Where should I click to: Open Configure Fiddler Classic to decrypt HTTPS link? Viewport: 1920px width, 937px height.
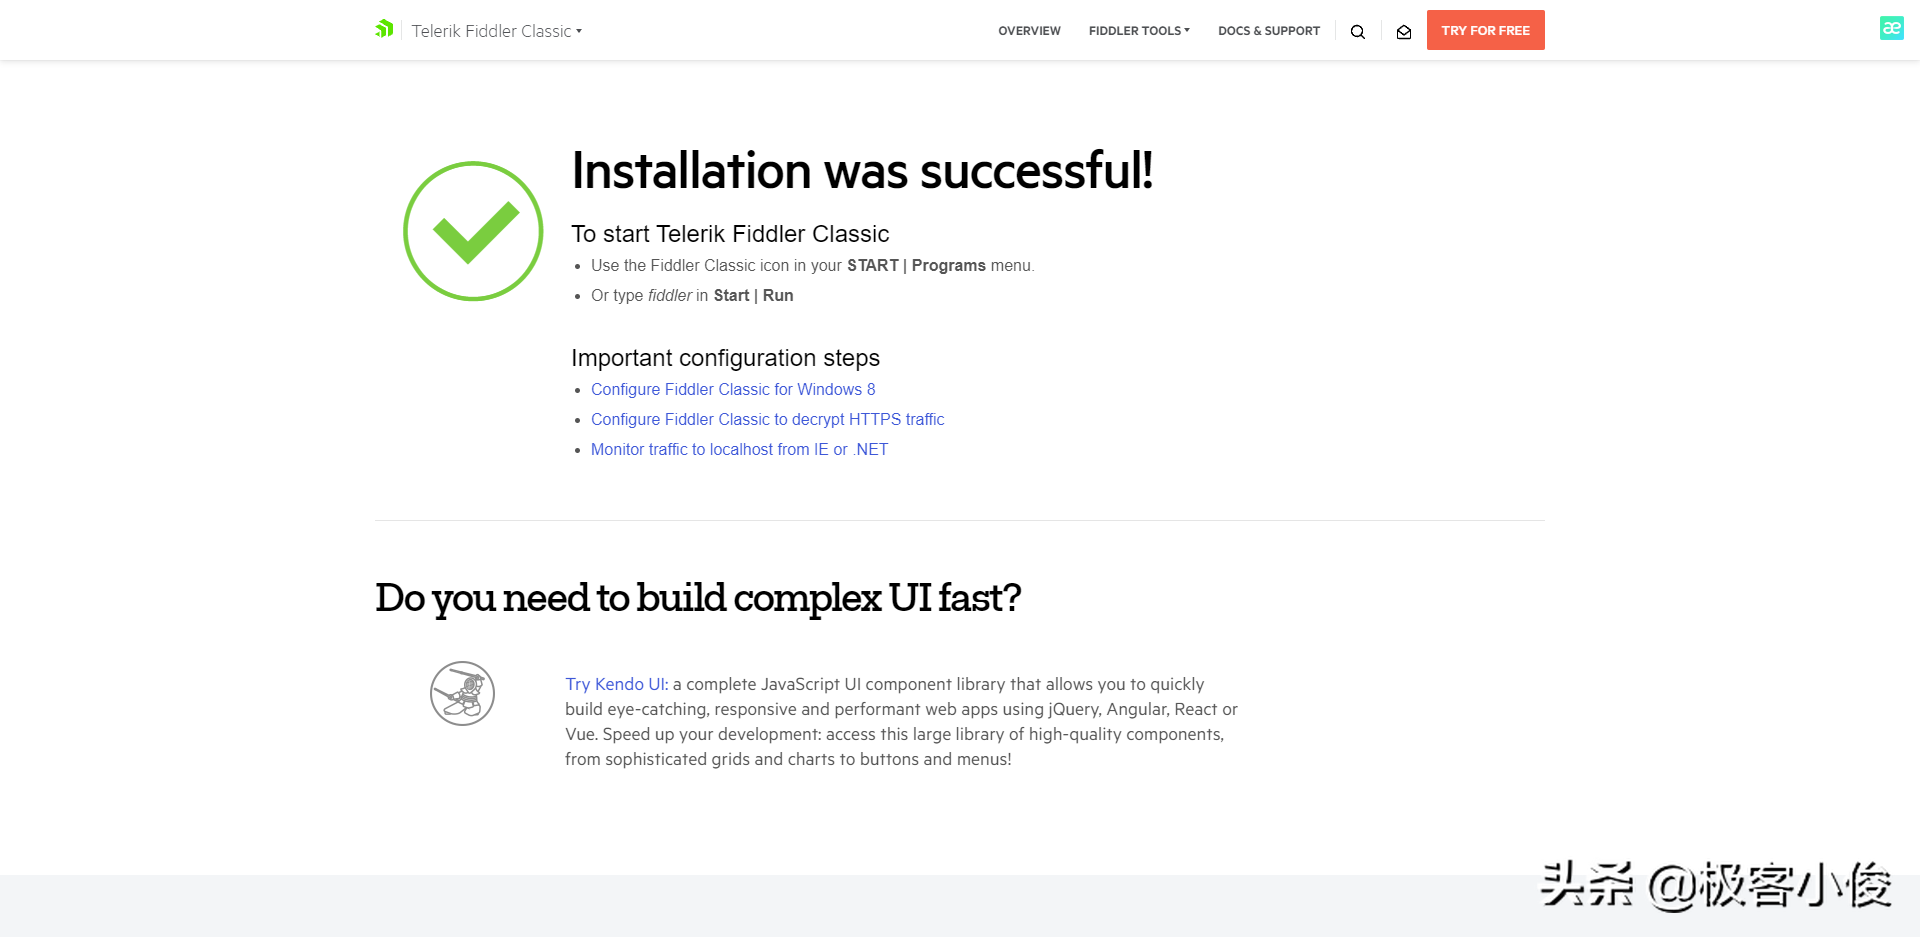767,419
